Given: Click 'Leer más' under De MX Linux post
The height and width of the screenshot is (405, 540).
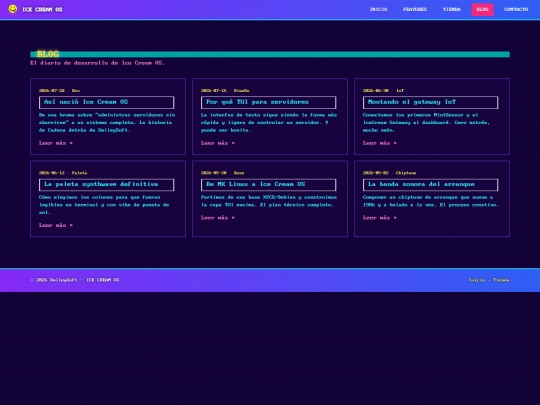Looking at the screenshot, I should point(218,218).
